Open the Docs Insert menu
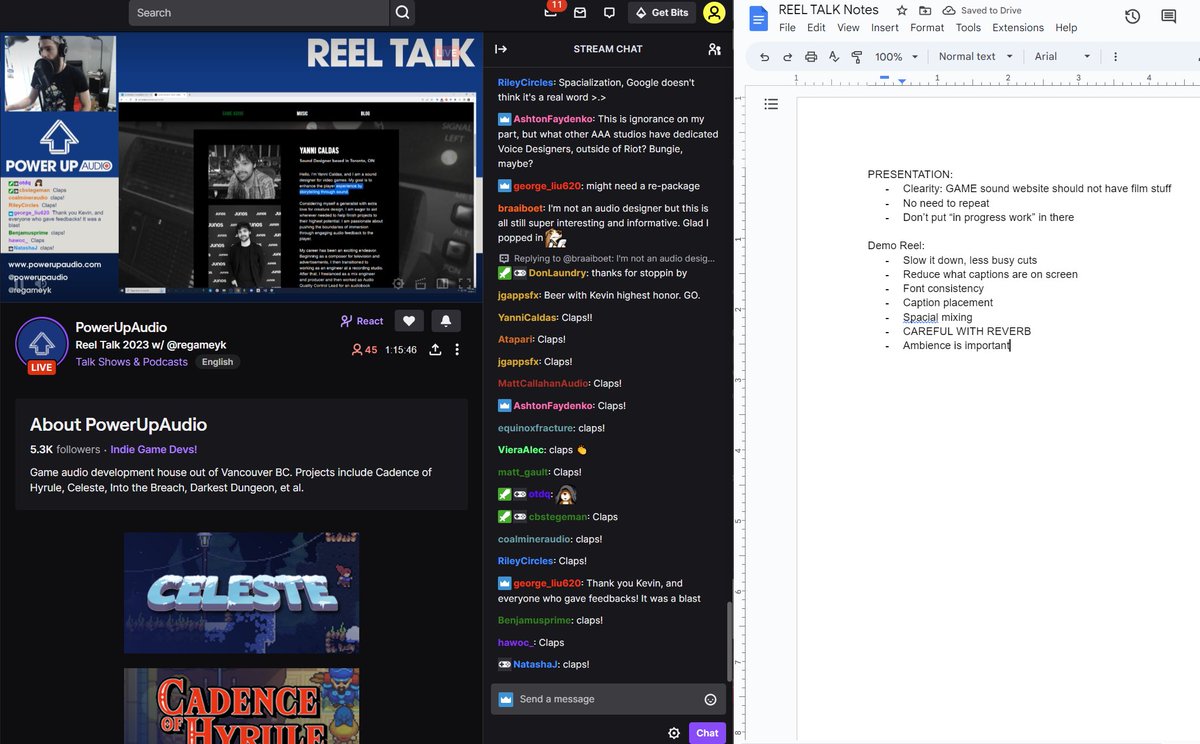1200x744 pixels. point(885,28)
